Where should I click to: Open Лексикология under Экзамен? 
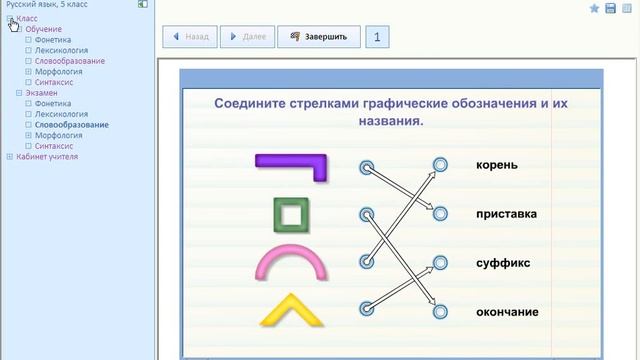coord(61,114)
